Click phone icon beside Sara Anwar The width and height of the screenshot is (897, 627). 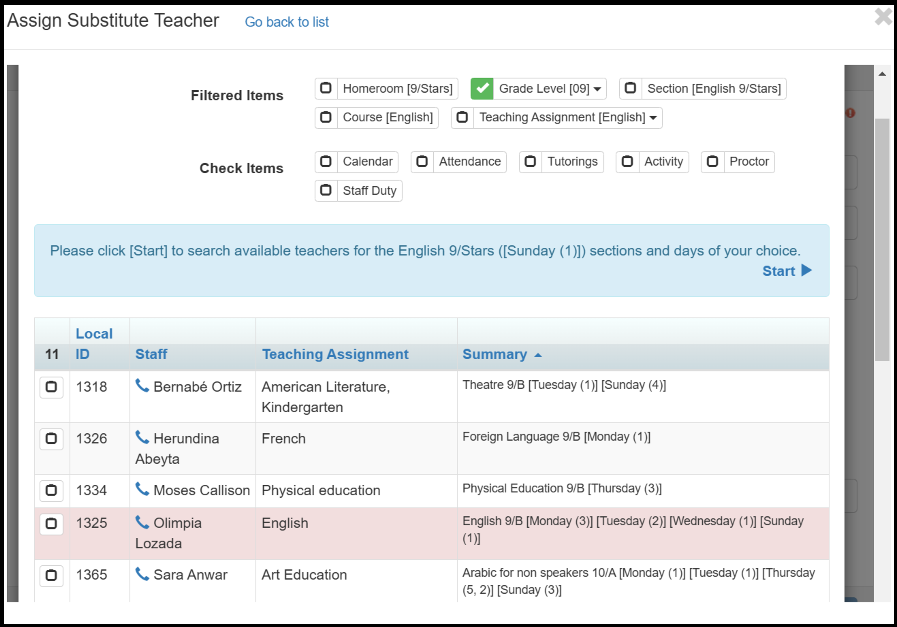coord(142,575)
